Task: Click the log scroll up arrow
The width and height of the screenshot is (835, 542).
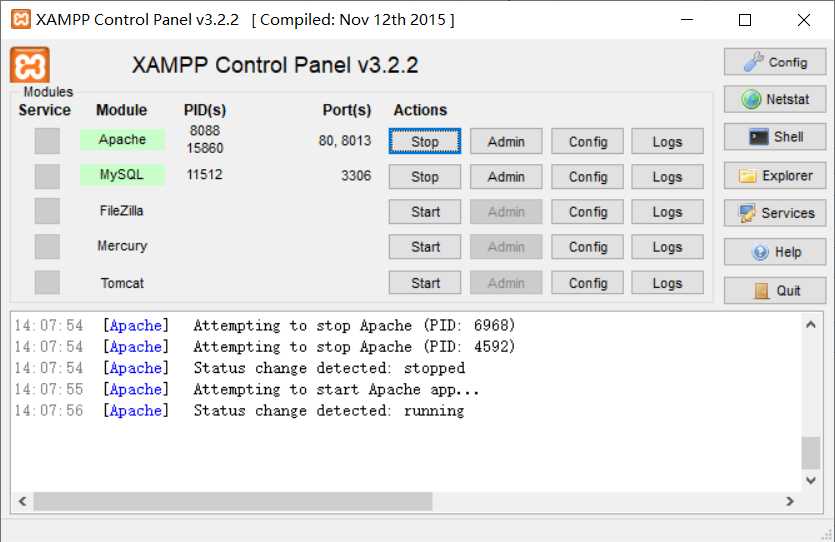Action: pyautogui.click(x=811, y=324)
